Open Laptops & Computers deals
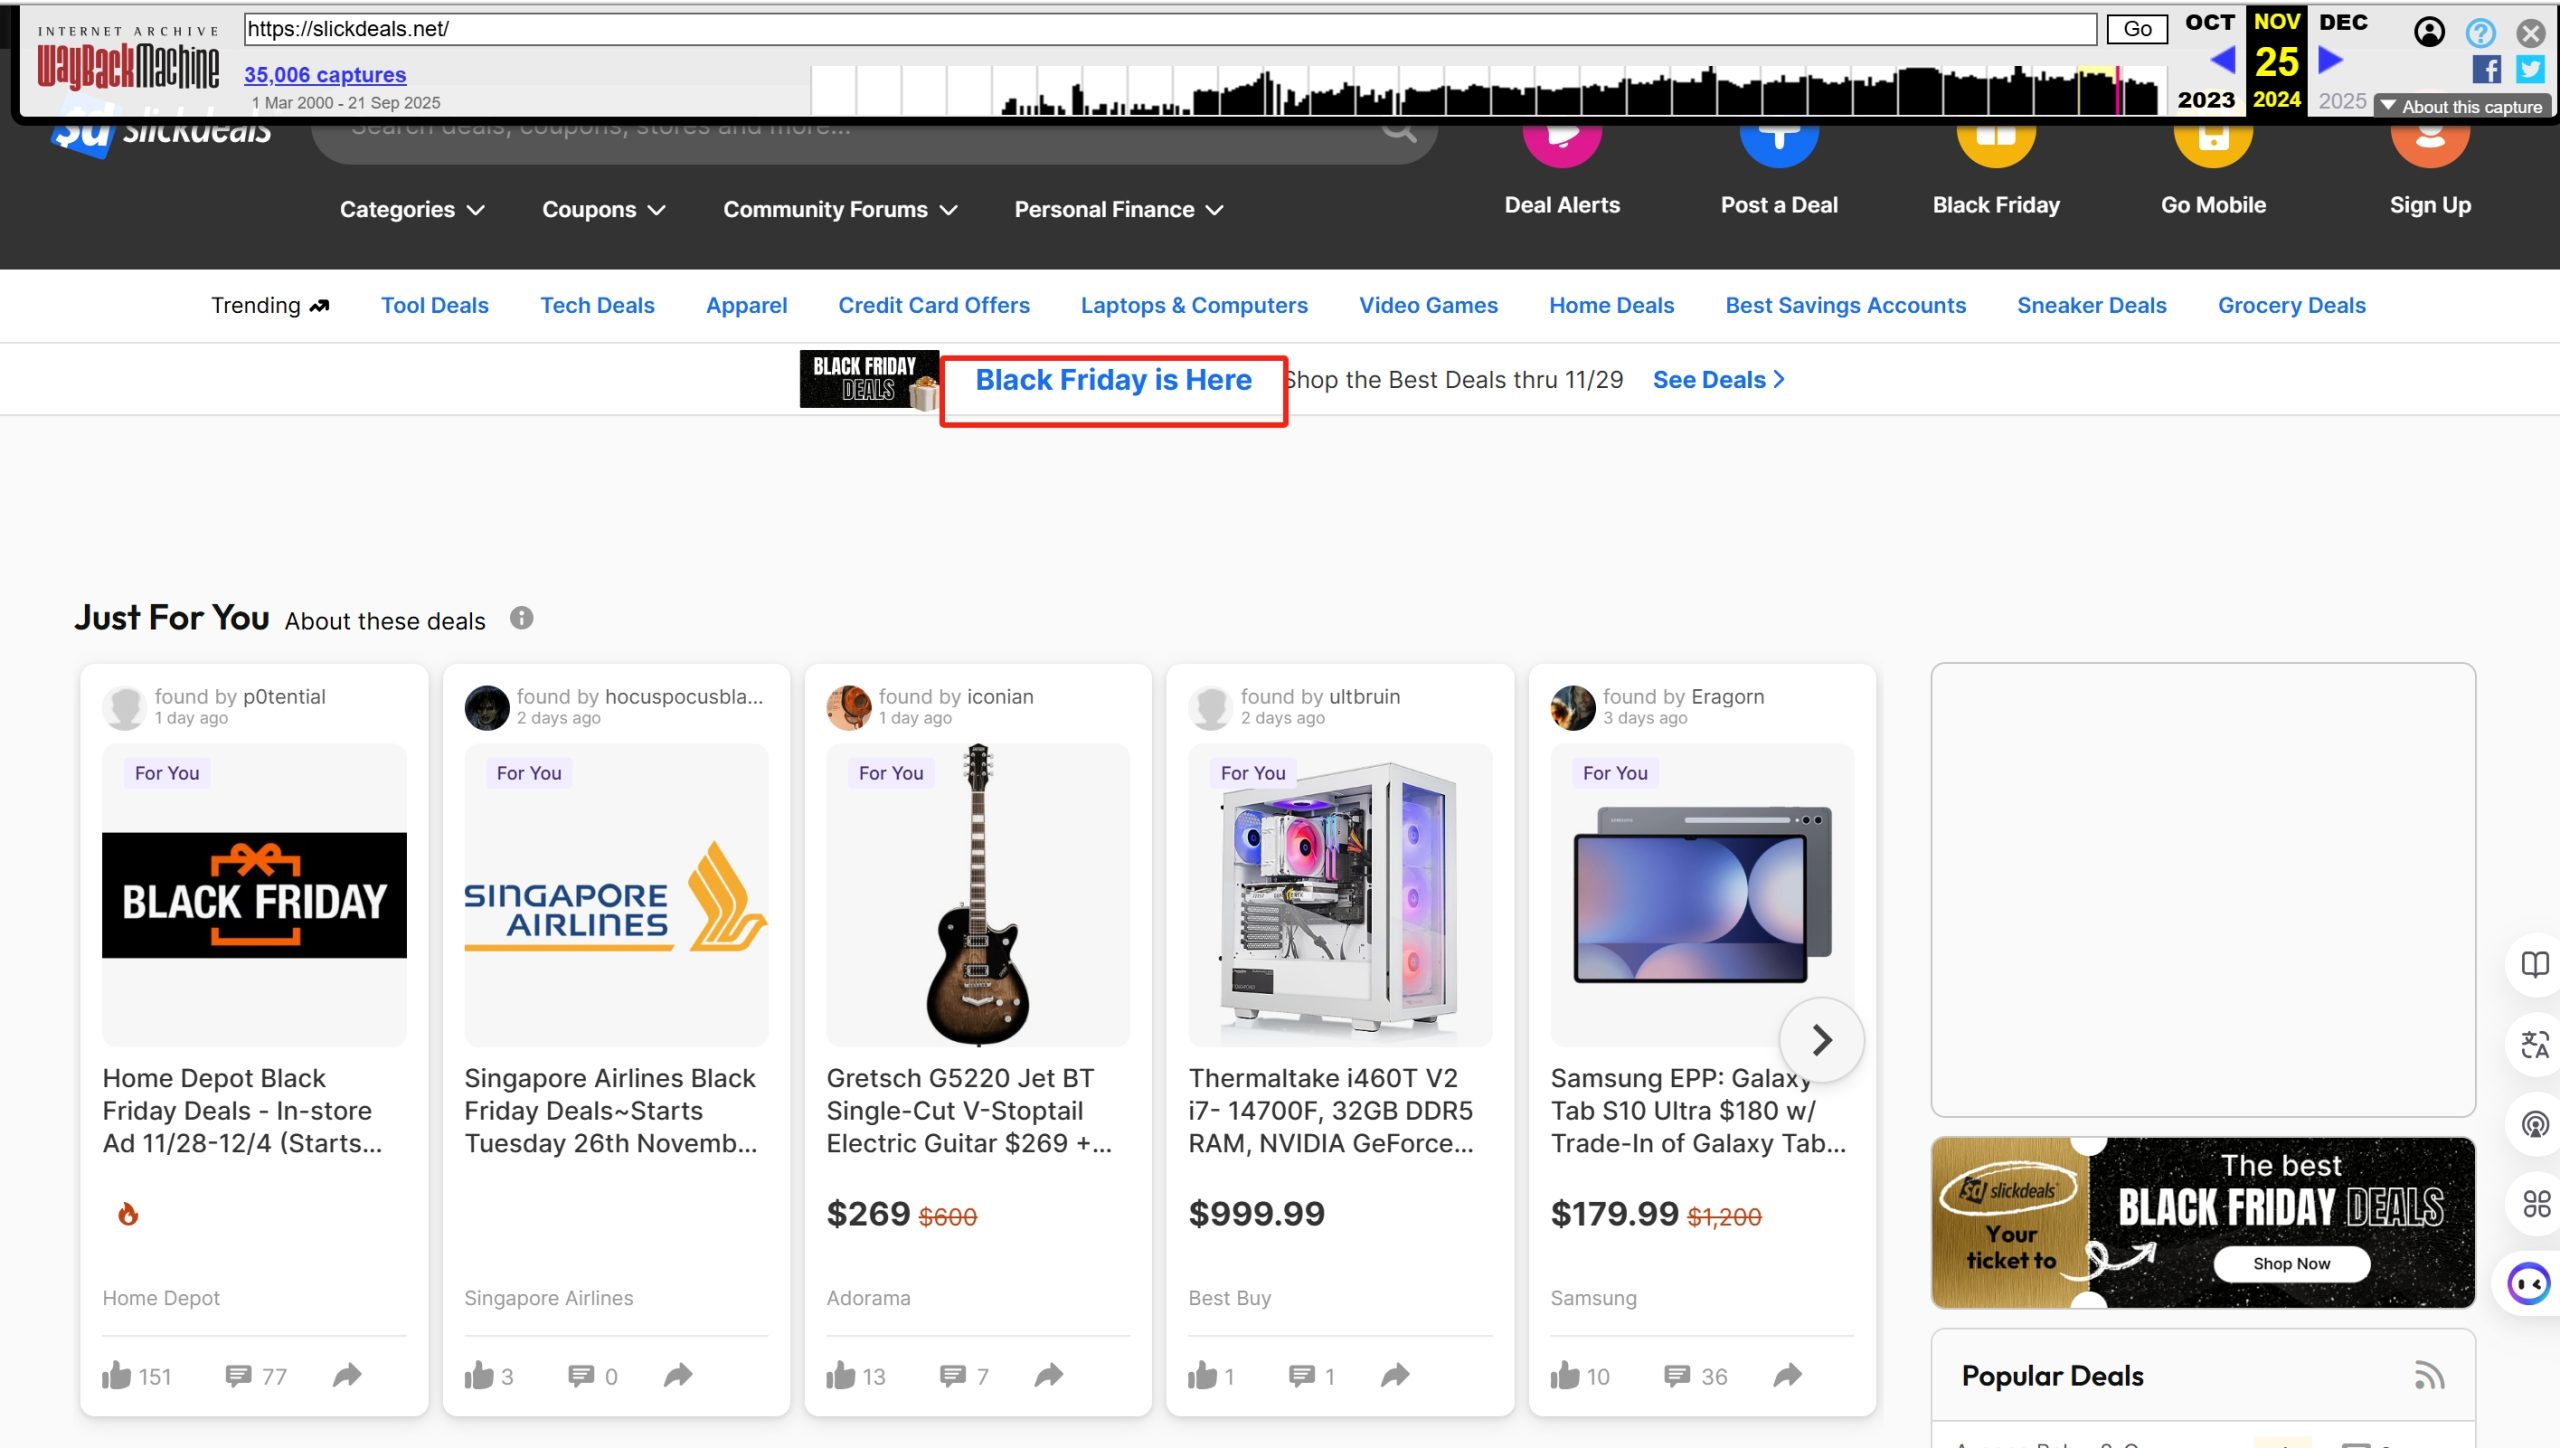The width and height of the screenshot is (2560, 1448). click(x=1194, y=305)
